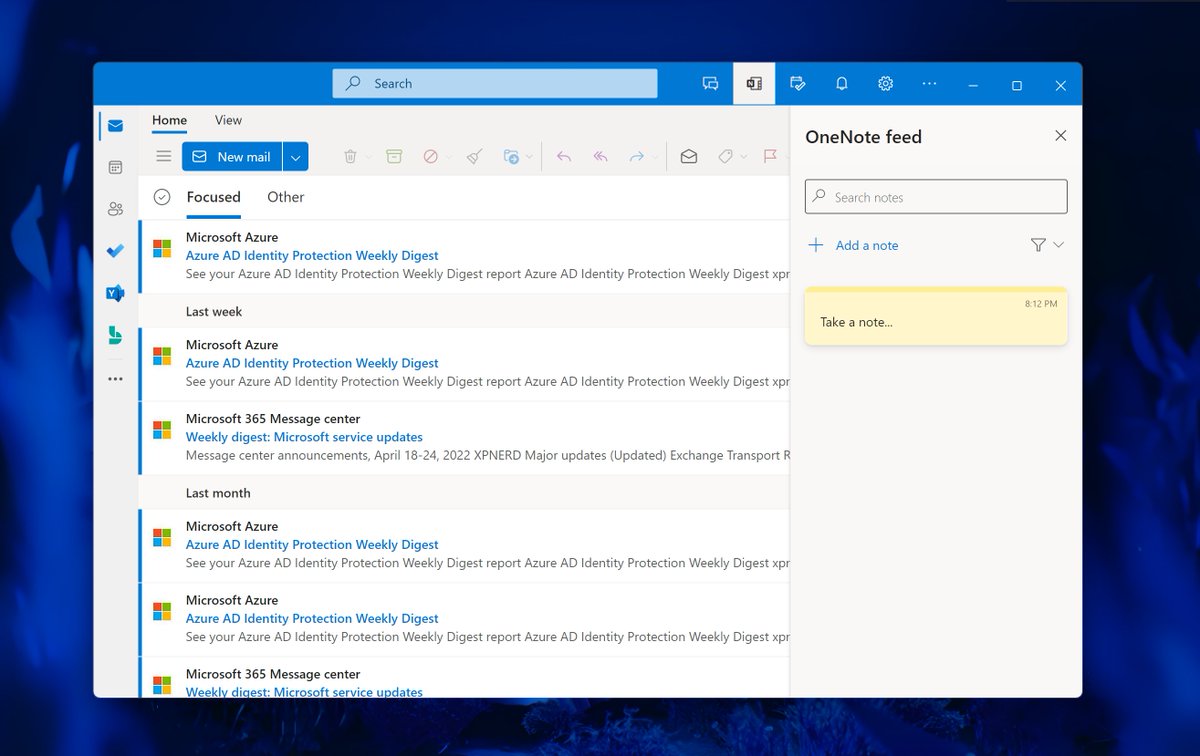Open topmost Azure AD Identity Protection Weekly Digest email

tap(465, 256)
